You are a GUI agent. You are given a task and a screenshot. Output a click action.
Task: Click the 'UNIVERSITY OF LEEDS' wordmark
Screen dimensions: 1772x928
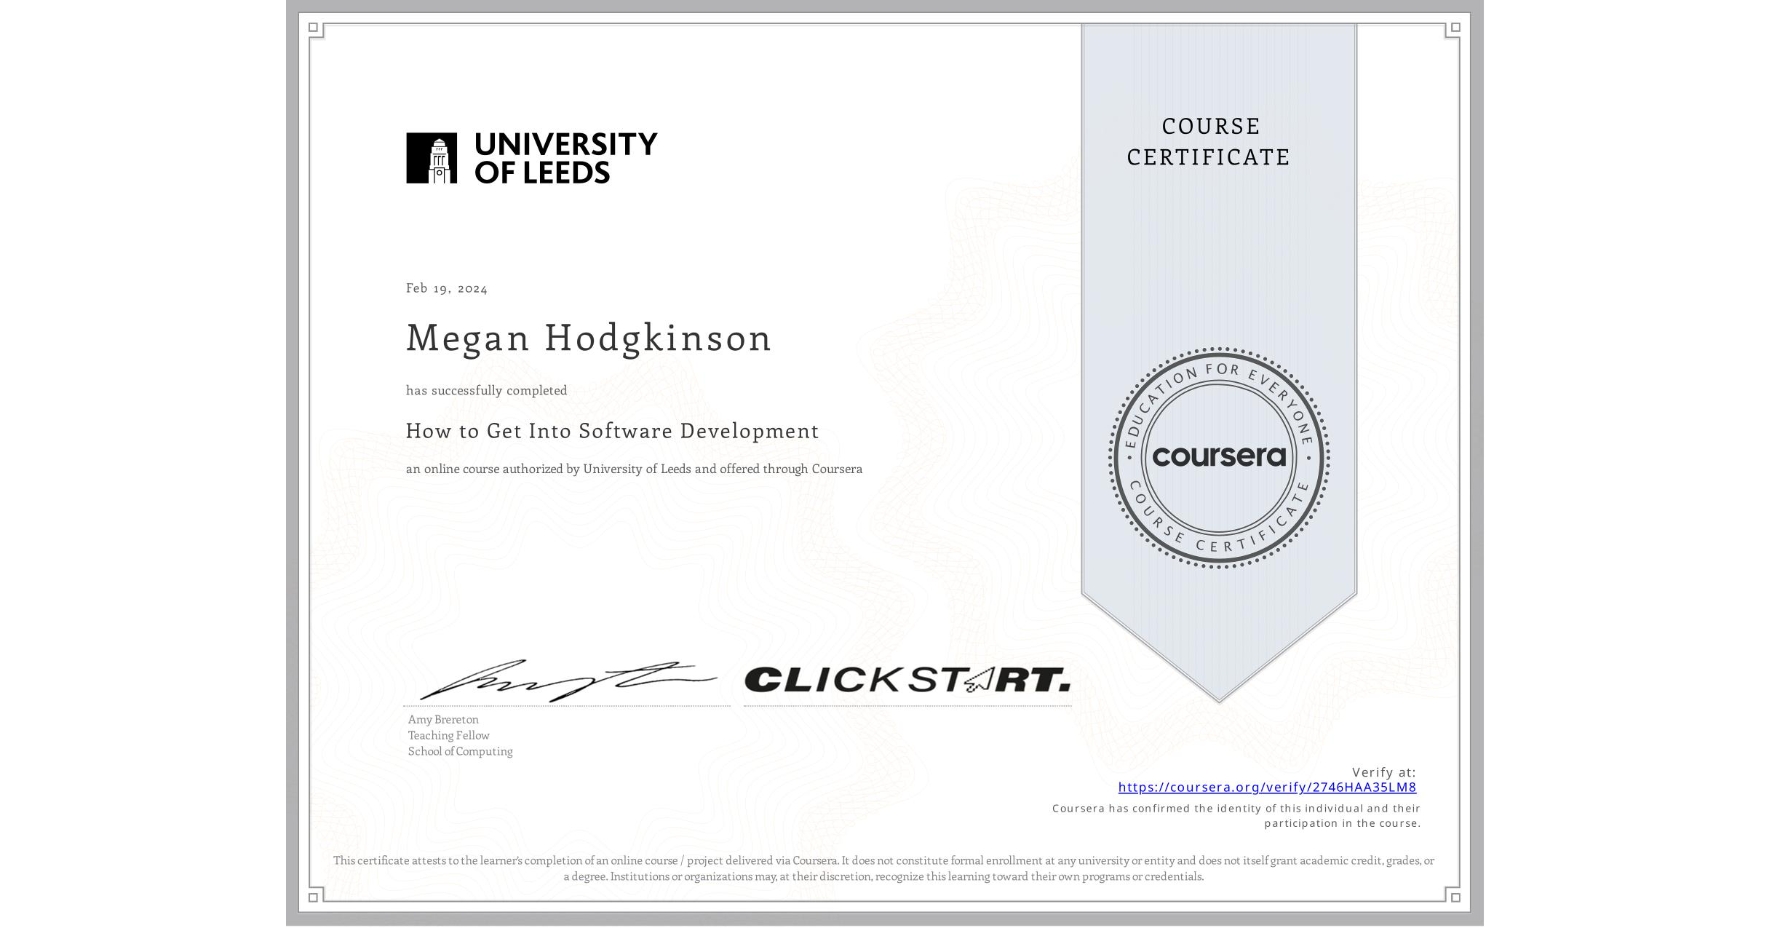[566, 158]
